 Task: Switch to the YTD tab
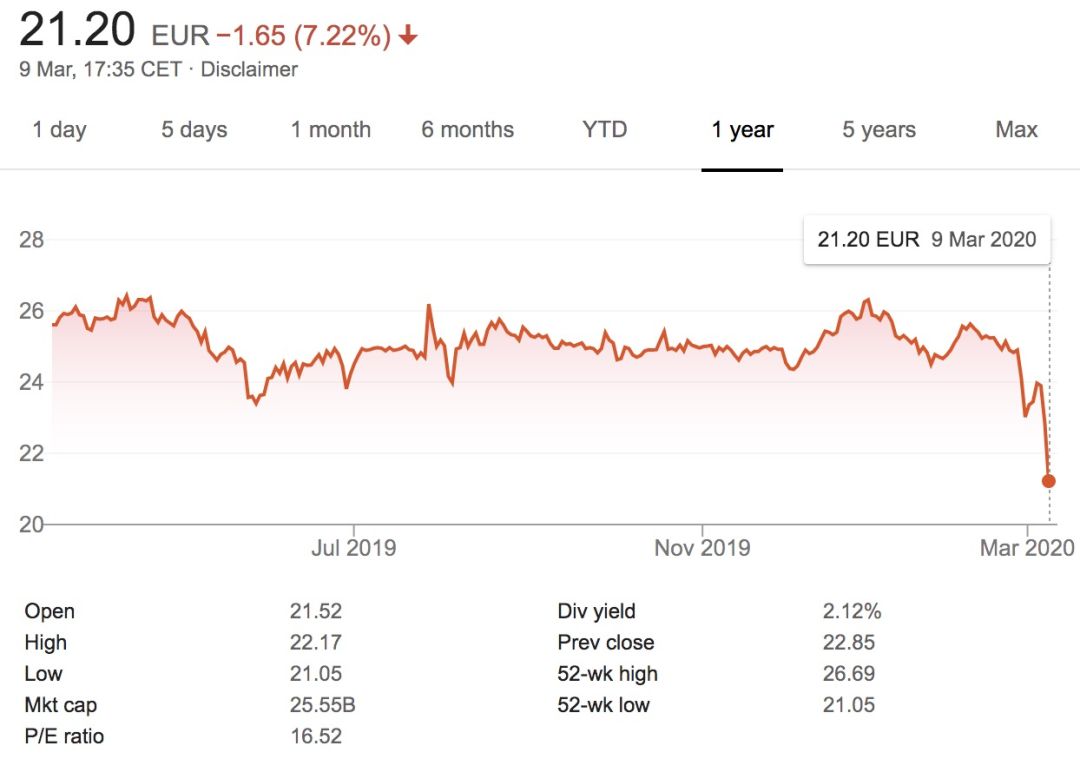click(x=604, y=130)
